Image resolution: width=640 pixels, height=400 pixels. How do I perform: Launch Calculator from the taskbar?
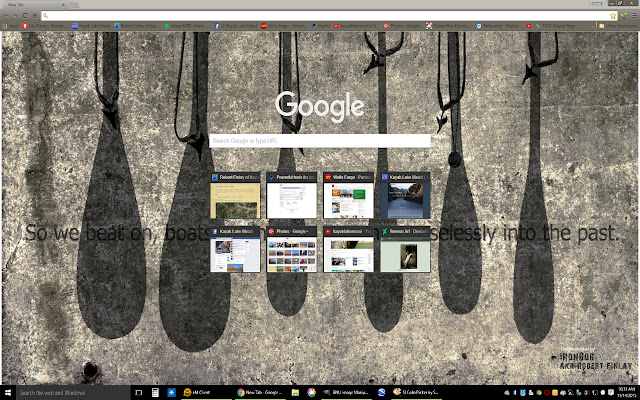(155, 393)
